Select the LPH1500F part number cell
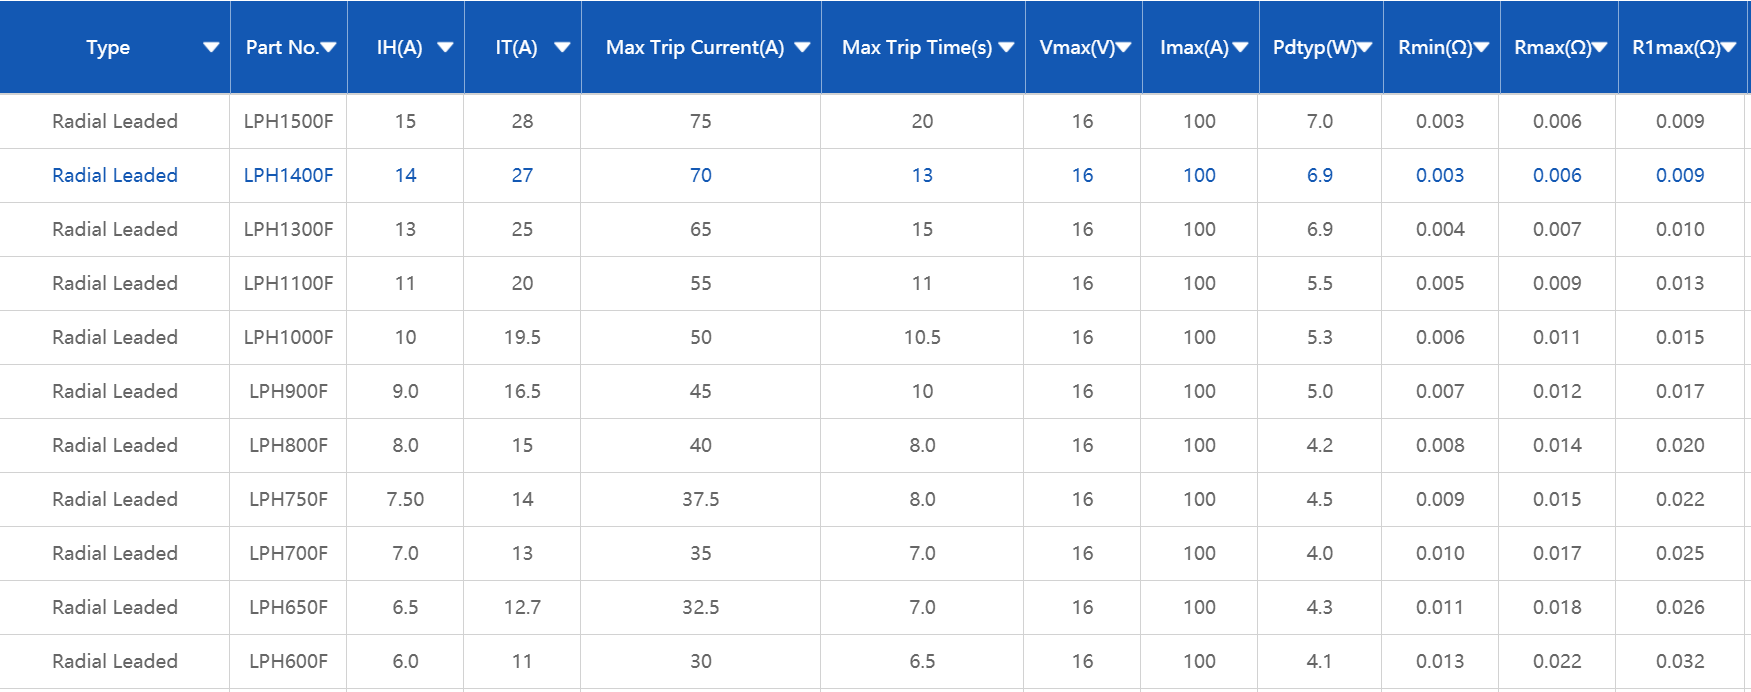The height and width of the screenshot is (692, 1751). point(288,121)
